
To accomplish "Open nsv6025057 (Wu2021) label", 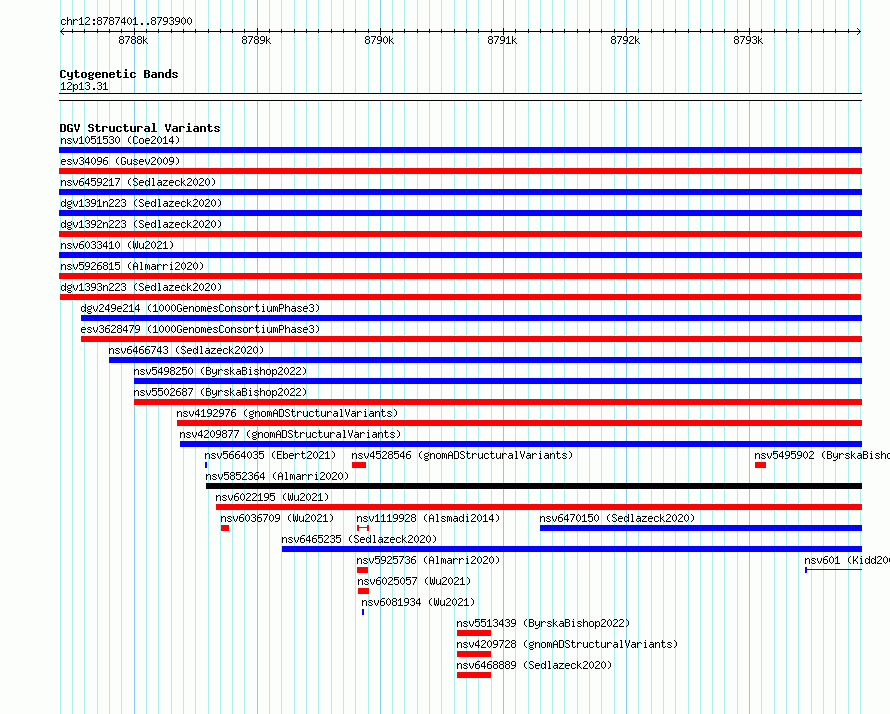I will click(x=414, y=581).
